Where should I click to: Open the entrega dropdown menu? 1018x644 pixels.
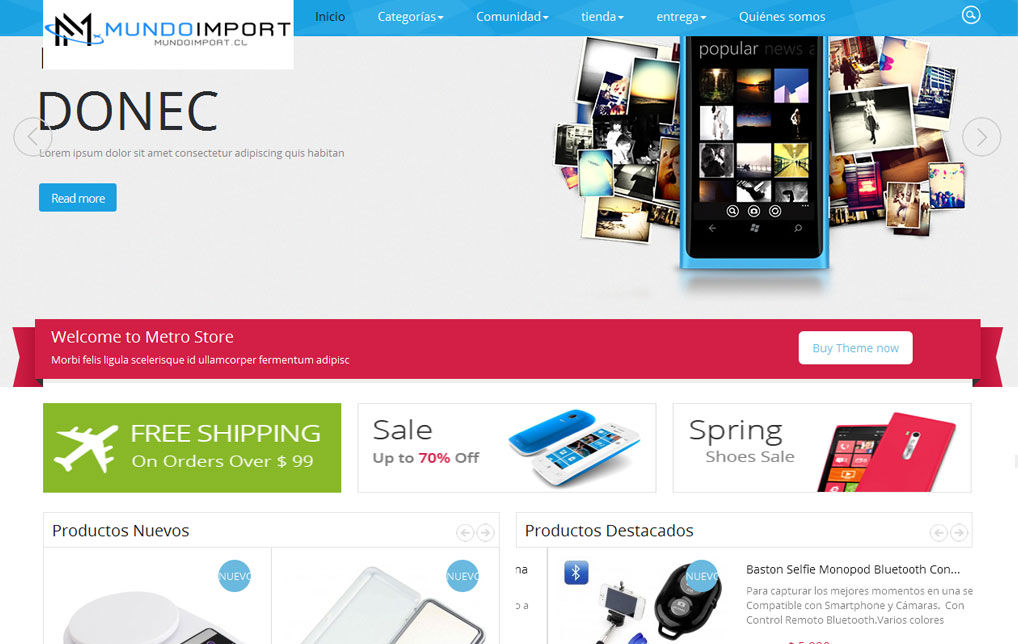(x=681, y=17)
